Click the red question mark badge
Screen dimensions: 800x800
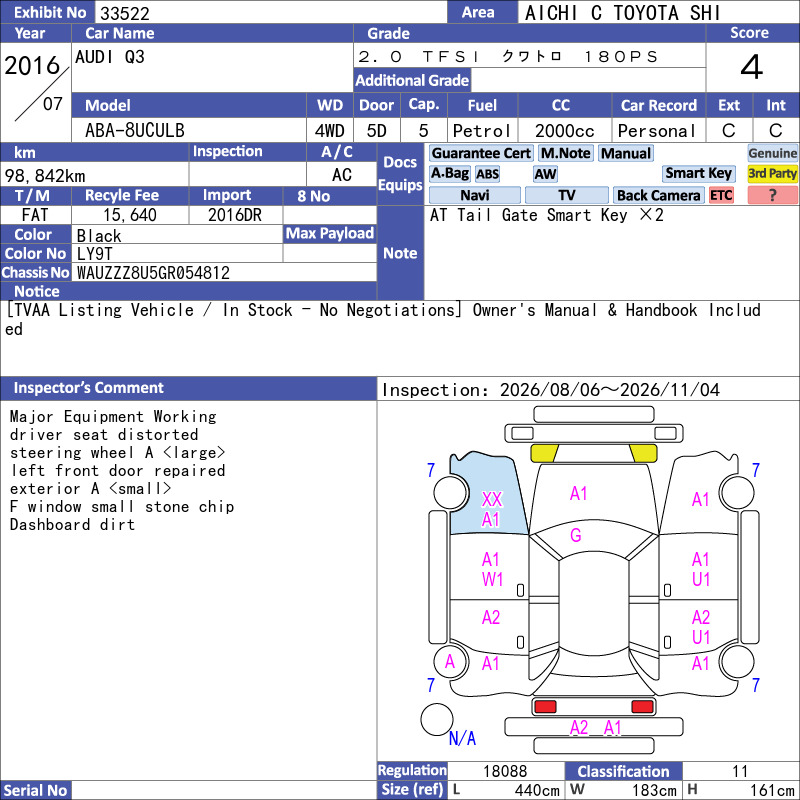coord(772,195)
